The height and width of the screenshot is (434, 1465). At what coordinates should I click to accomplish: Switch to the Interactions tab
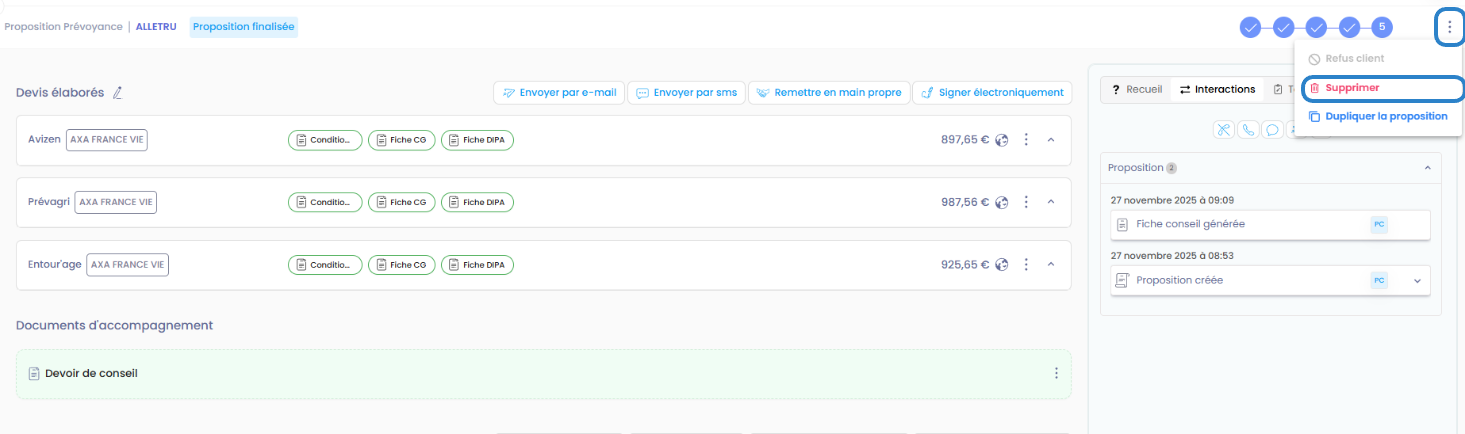(x=1217, y=89)
